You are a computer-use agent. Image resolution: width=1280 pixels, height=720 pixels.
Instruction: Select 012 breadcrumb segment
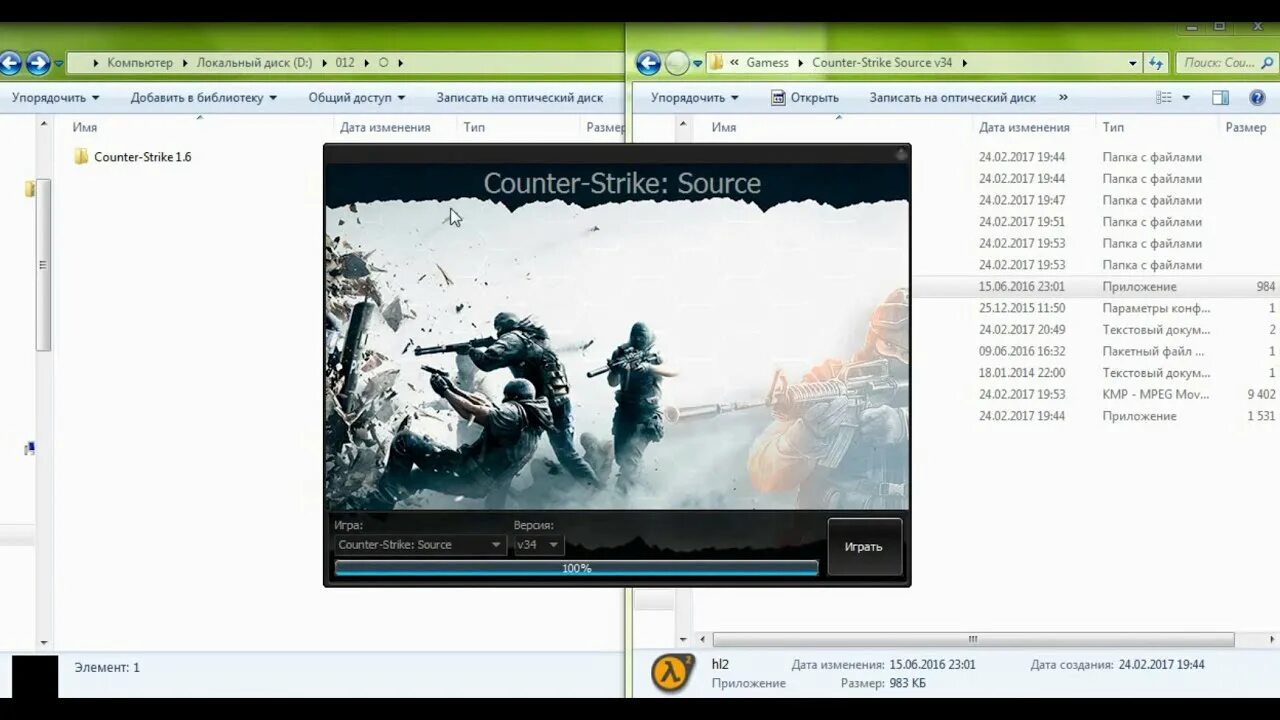point(345,62)
